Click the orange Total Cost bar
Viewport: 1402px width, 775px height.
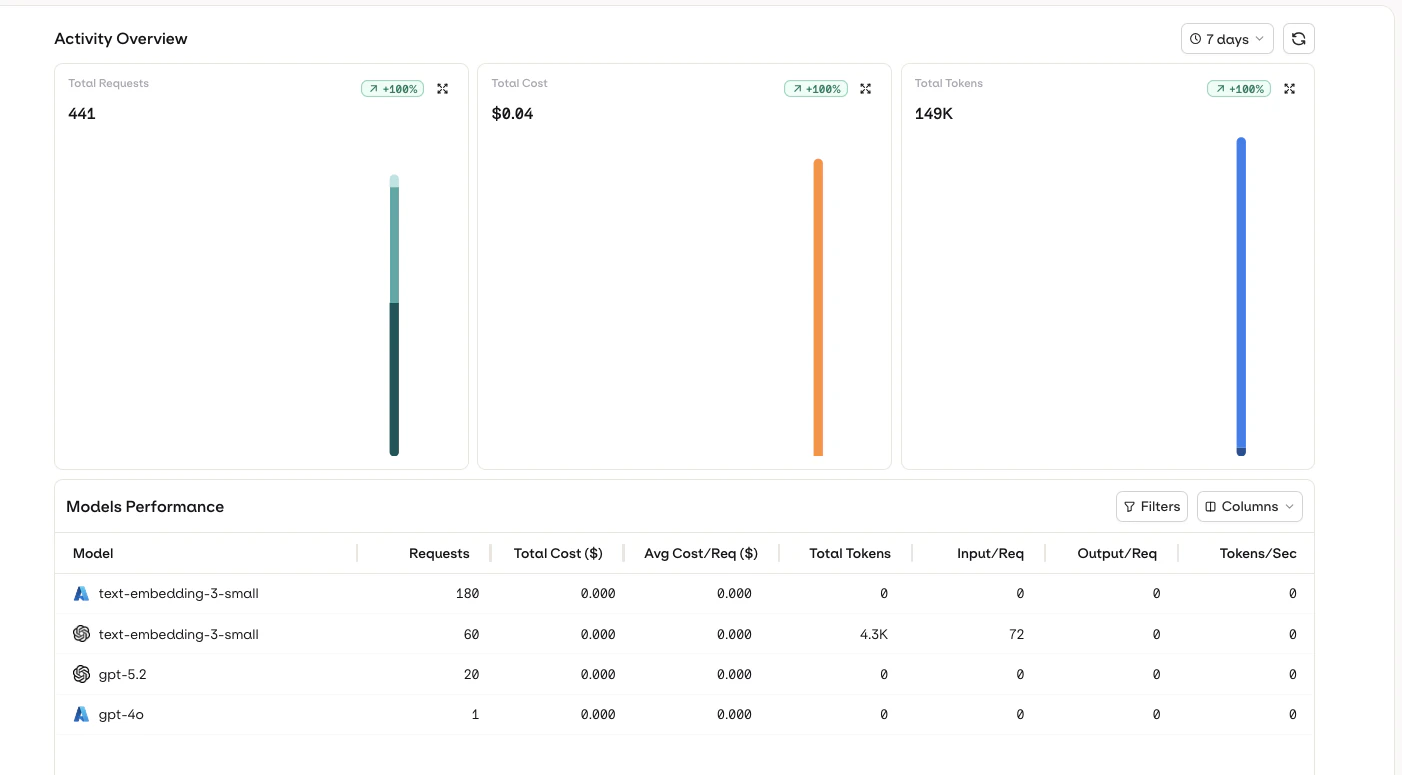pos(818,307)
